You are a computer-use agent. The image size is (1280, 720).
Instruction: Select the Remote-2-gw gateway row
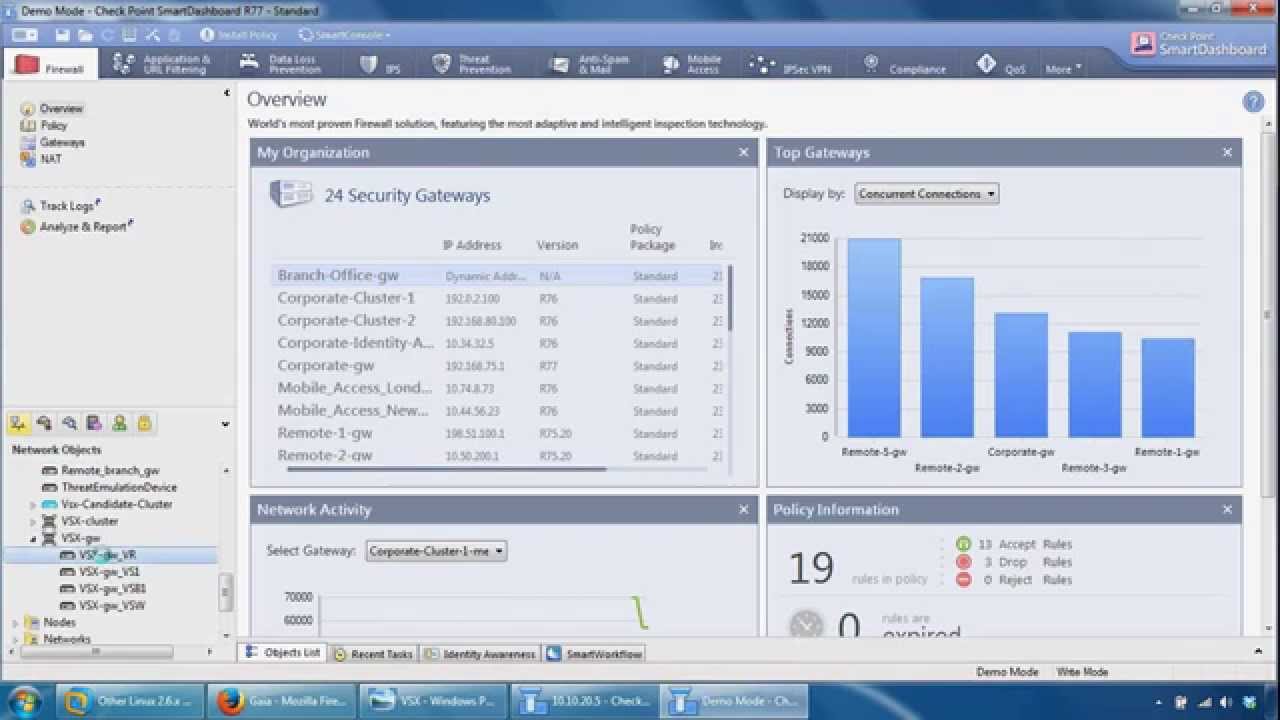pyautogui.click(x=499, y=455)
